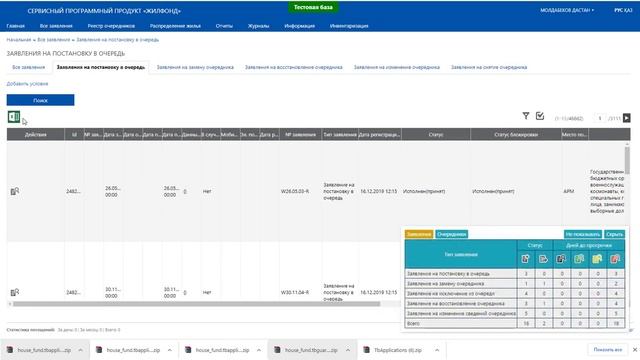Open the Информация menu

pyautogui.click(x=299, y=26)
